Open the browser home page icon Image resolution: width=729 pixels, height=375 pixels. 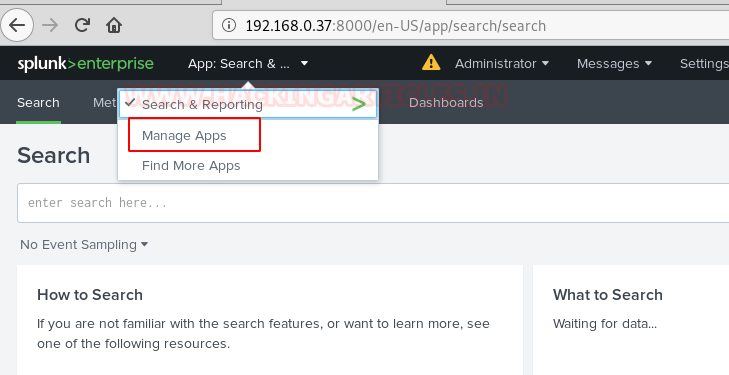114,25
